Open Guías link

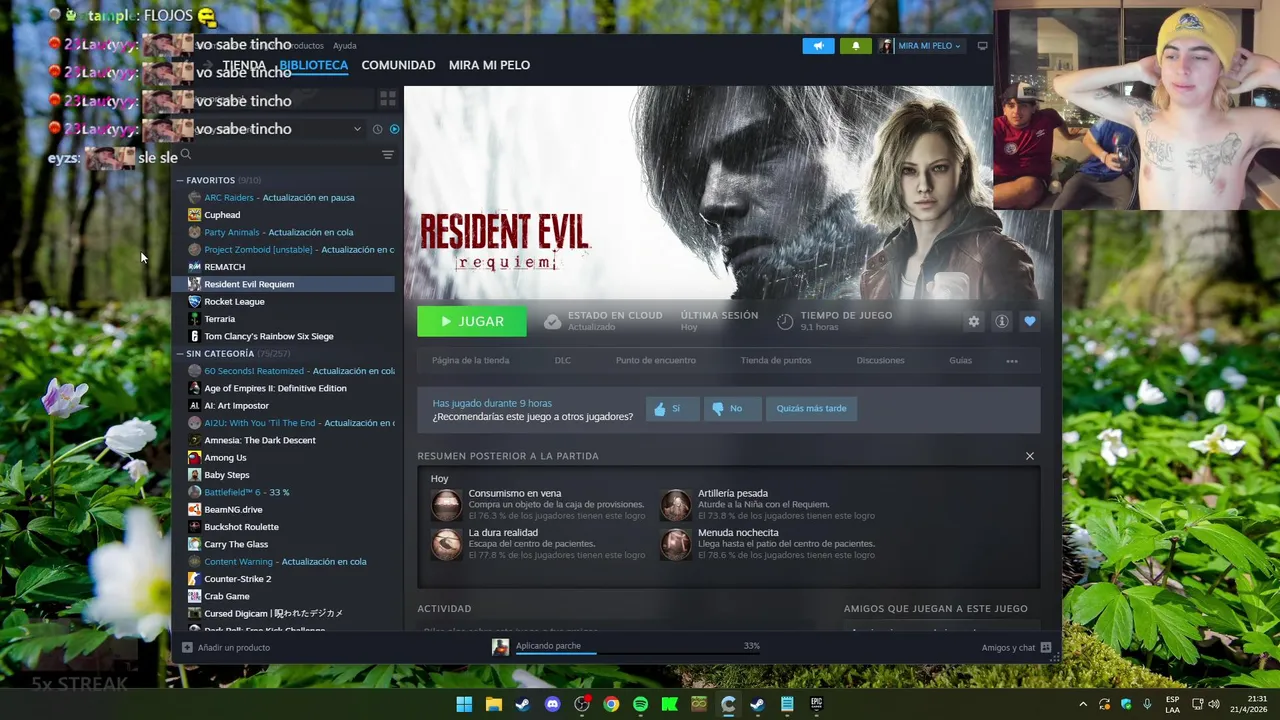960,361
